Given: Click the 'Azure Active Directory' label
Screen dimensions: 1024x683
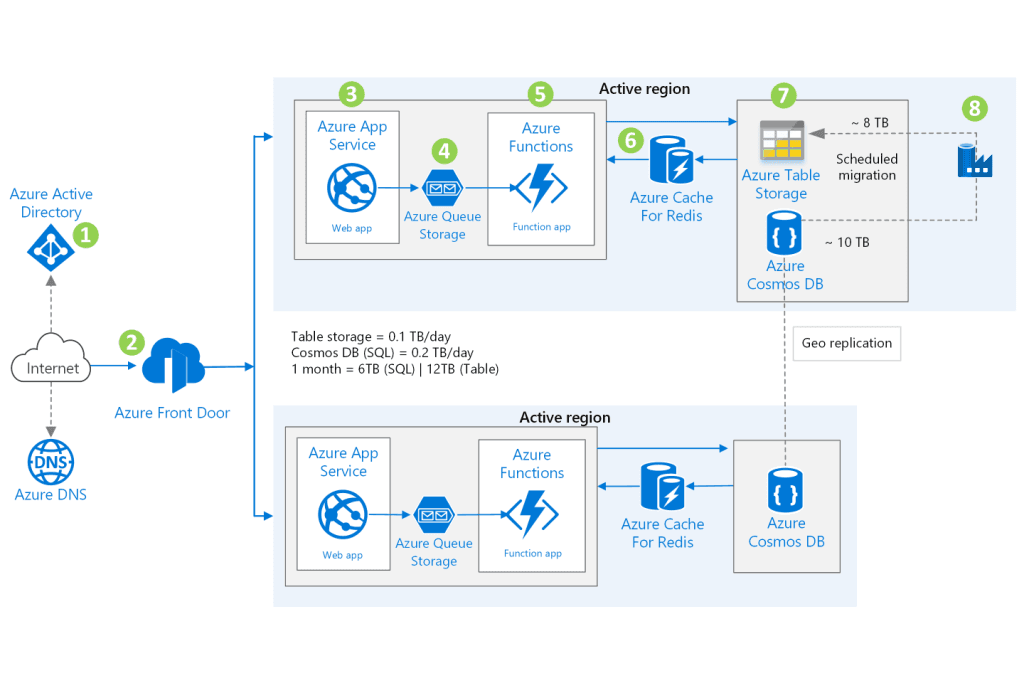Looking at the screenshot, I should 51,203.
